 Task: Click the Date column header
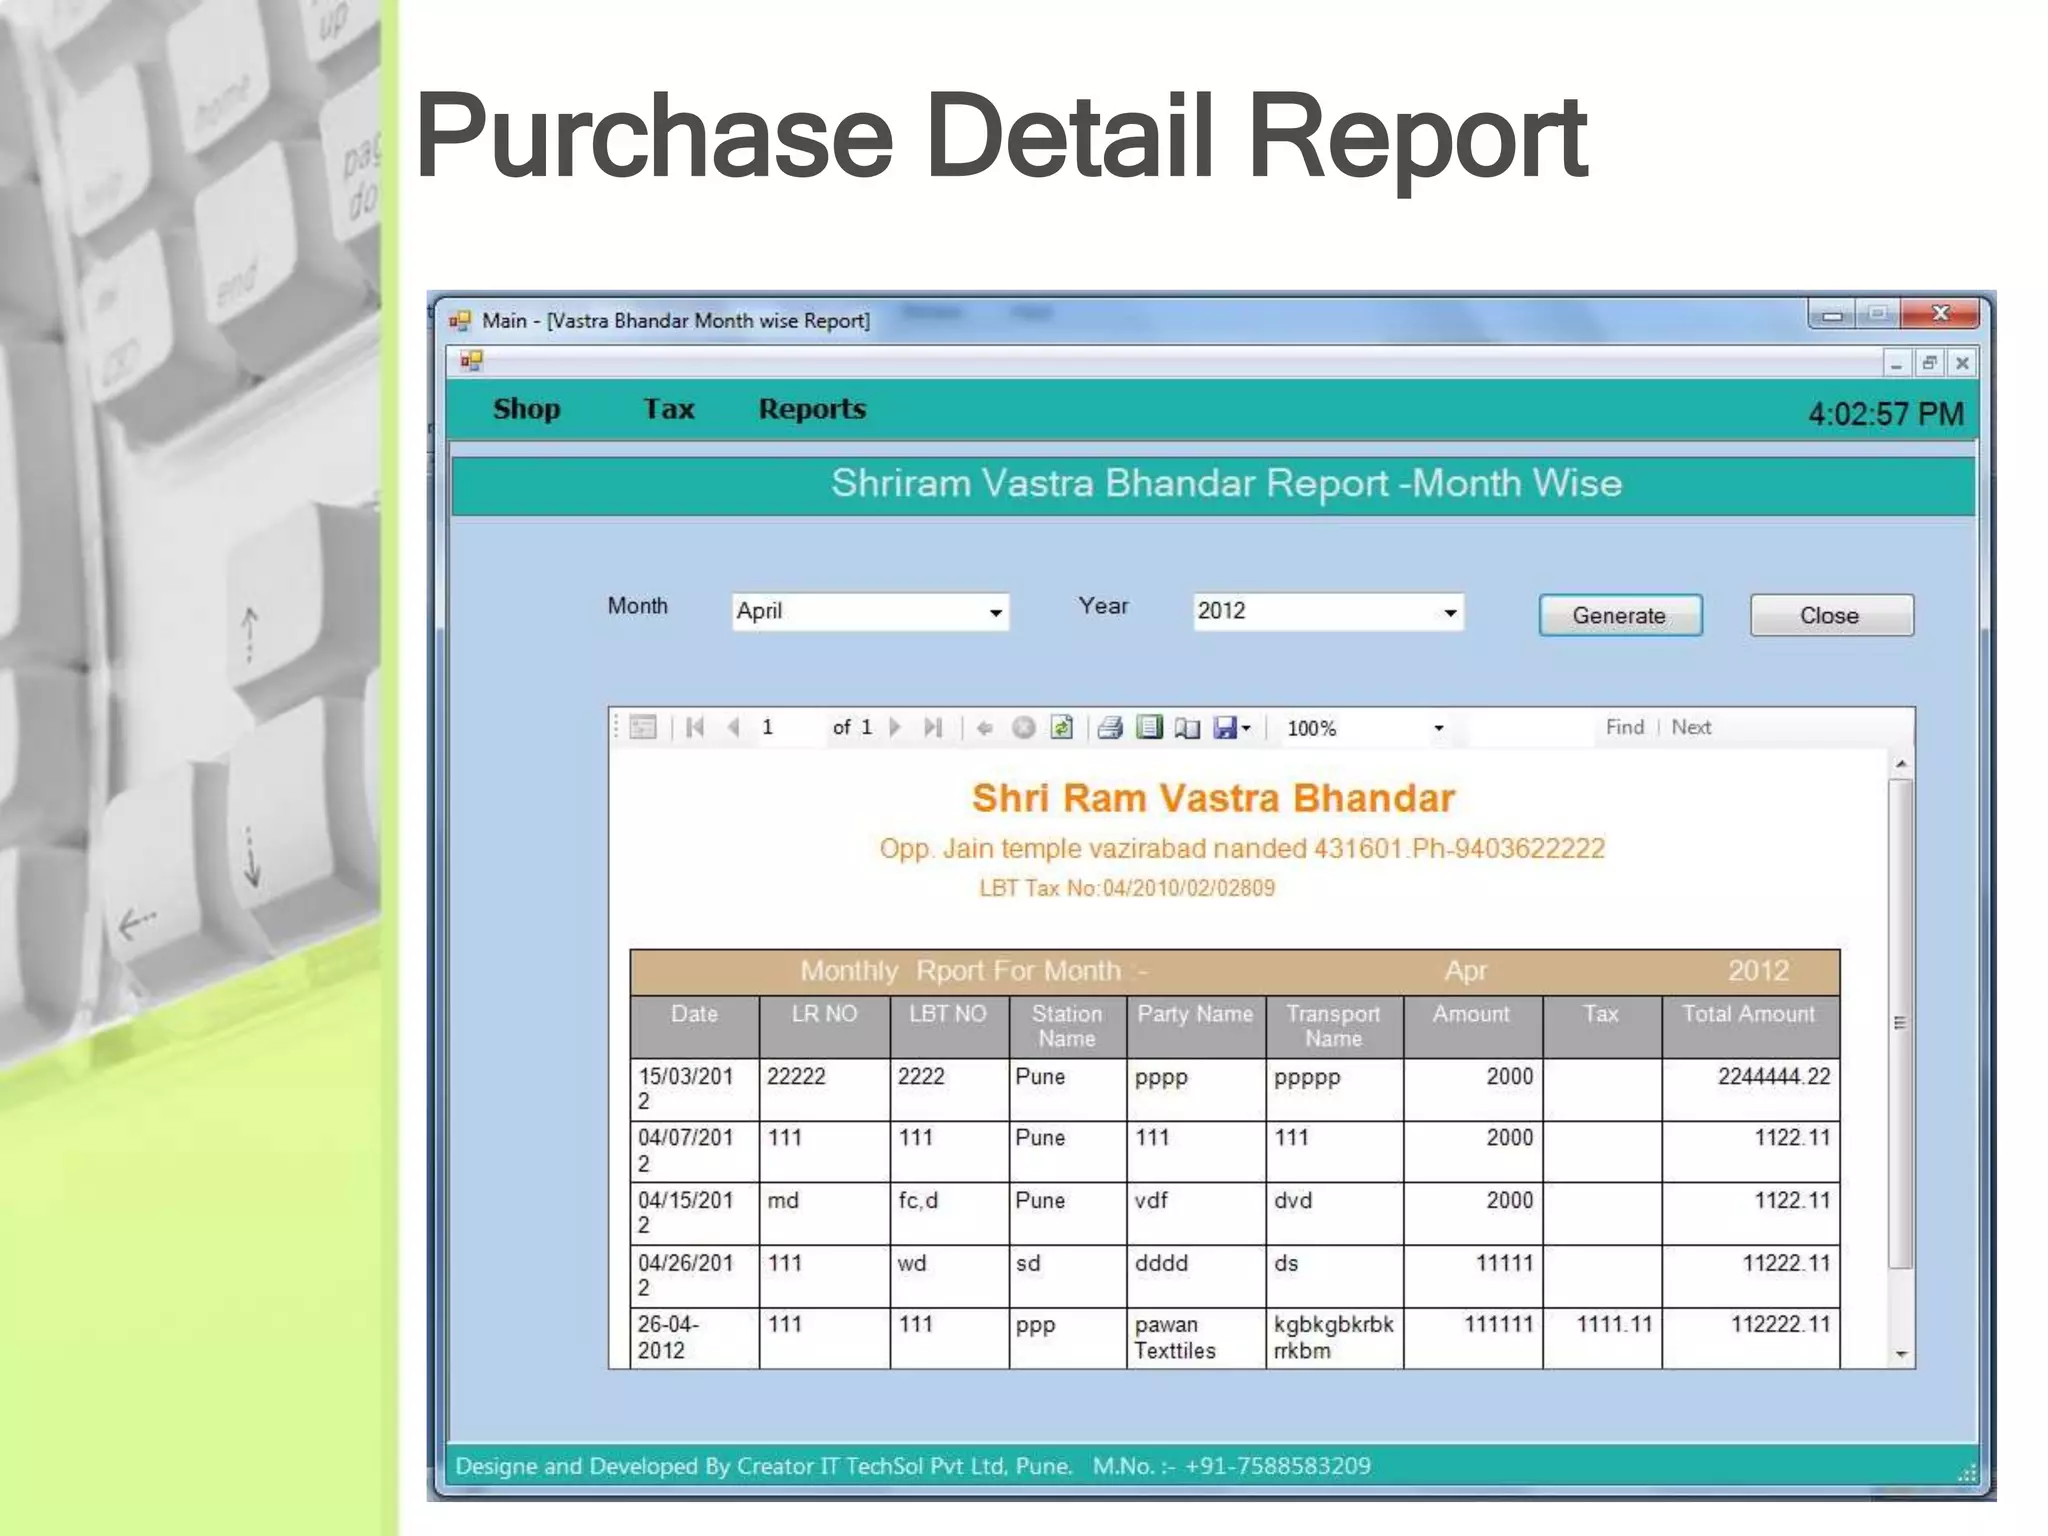pyautogui.click(x=694, y=1026)
